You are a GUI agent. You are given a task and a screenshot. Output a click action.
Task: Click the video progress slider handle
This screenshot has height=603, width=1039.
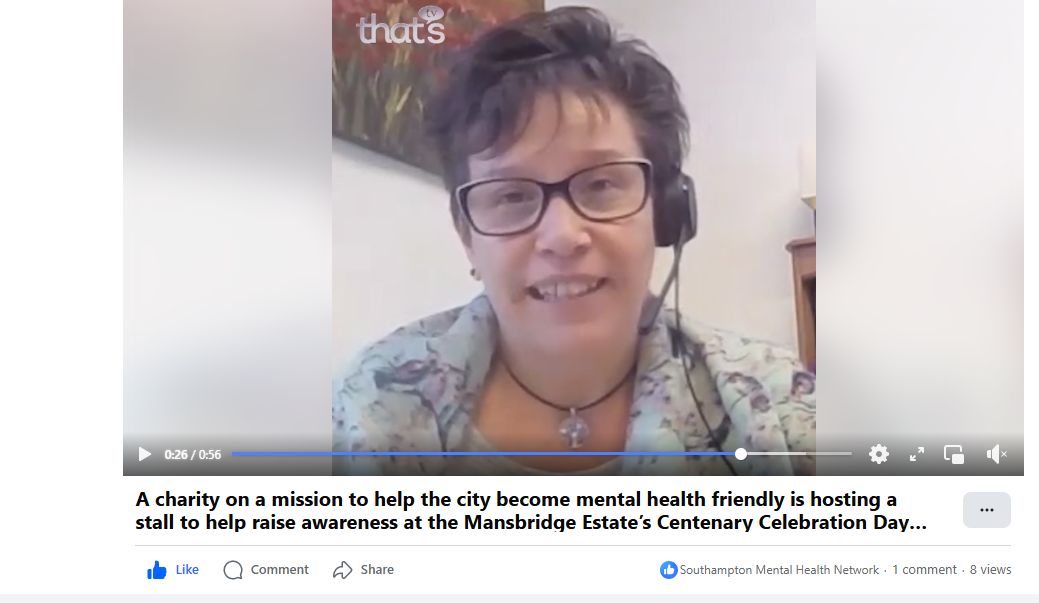(x=741, y=454)
